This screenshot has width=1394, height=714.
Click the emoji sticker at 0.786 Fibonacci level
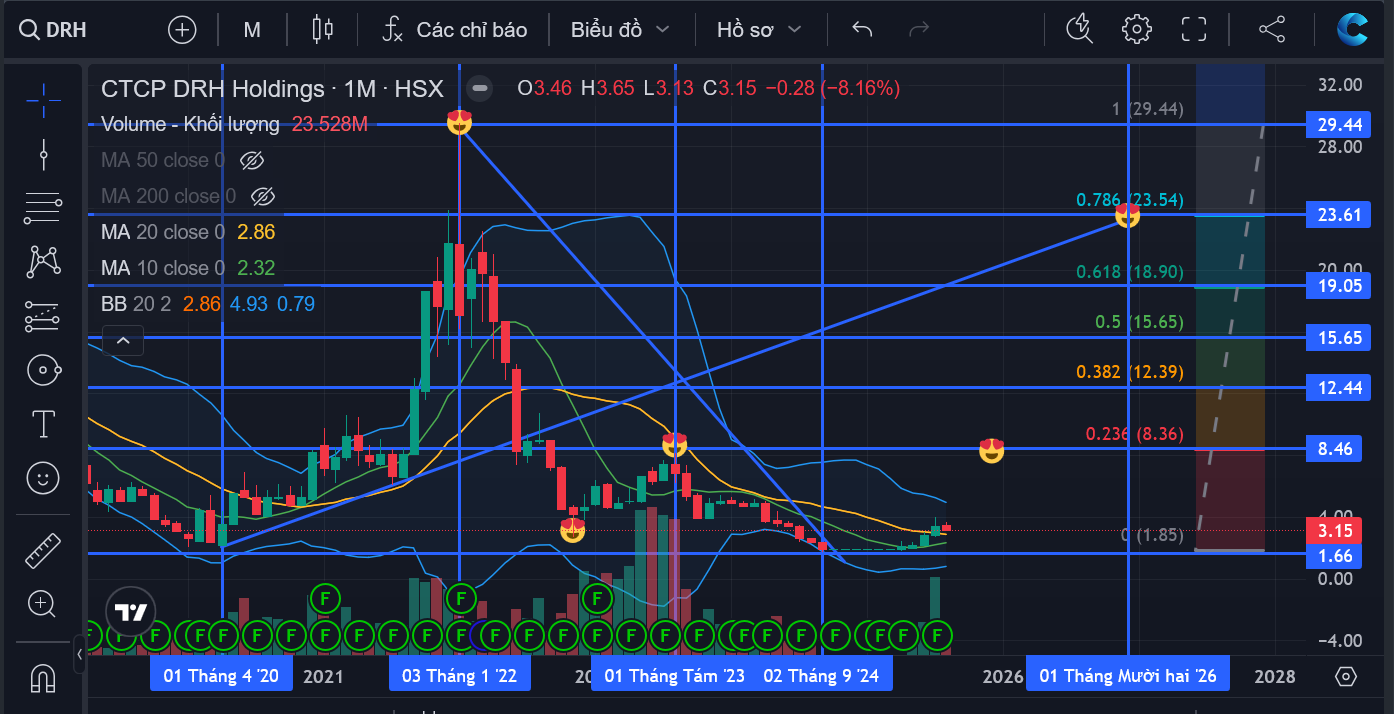tap(1128, 215)
